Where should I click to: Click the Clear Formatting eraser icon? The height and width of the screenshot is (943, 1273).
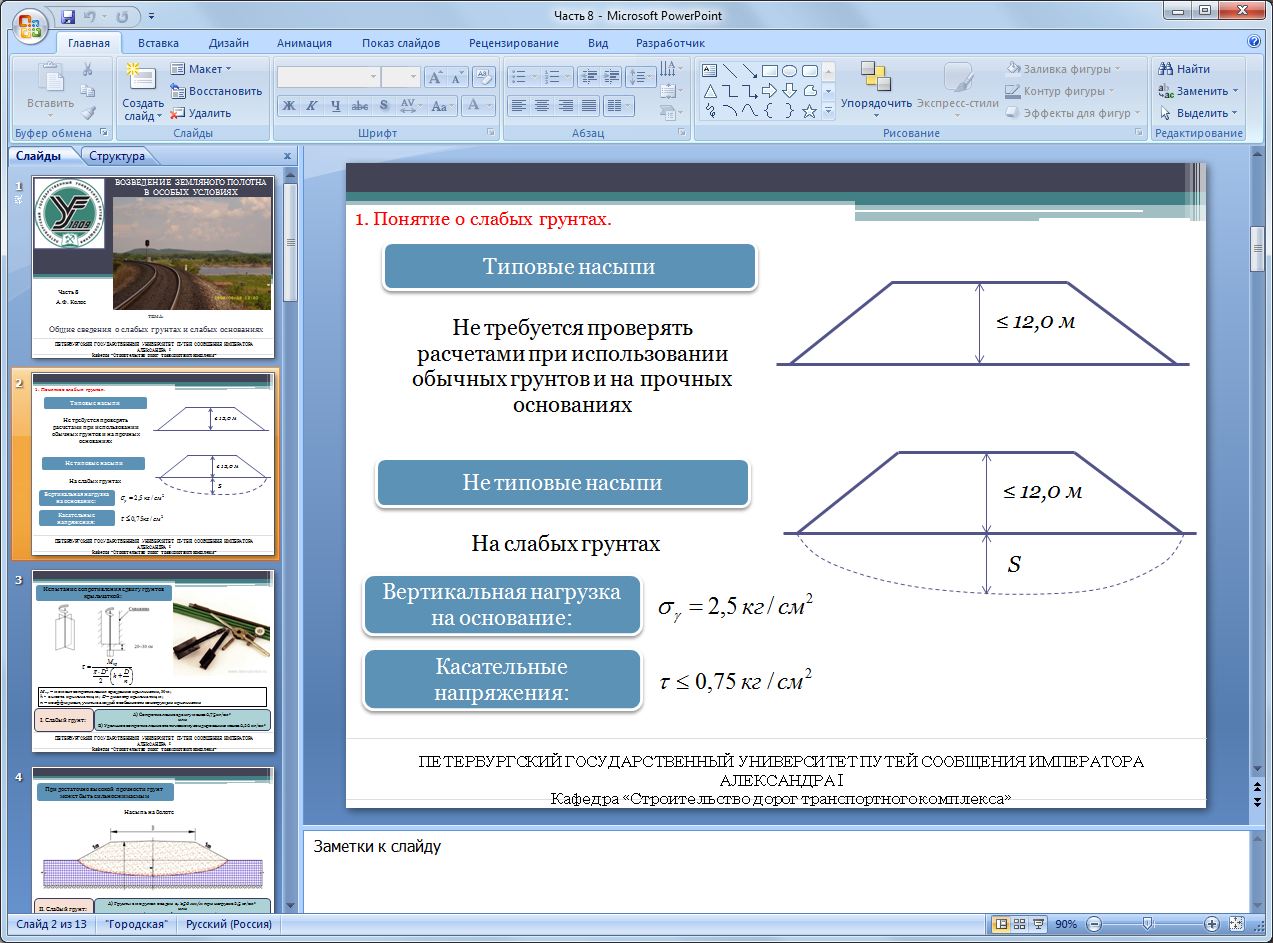pyautogui.click(x=483, y=77)
